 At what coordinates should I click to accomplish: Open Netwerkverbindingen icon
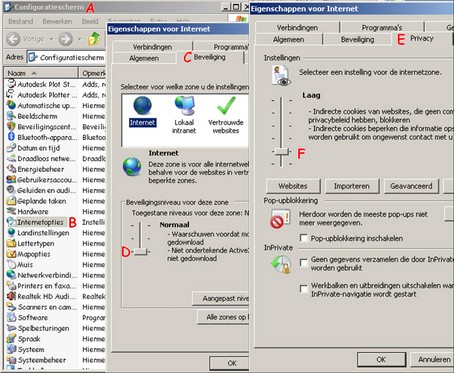coord(12,275)
